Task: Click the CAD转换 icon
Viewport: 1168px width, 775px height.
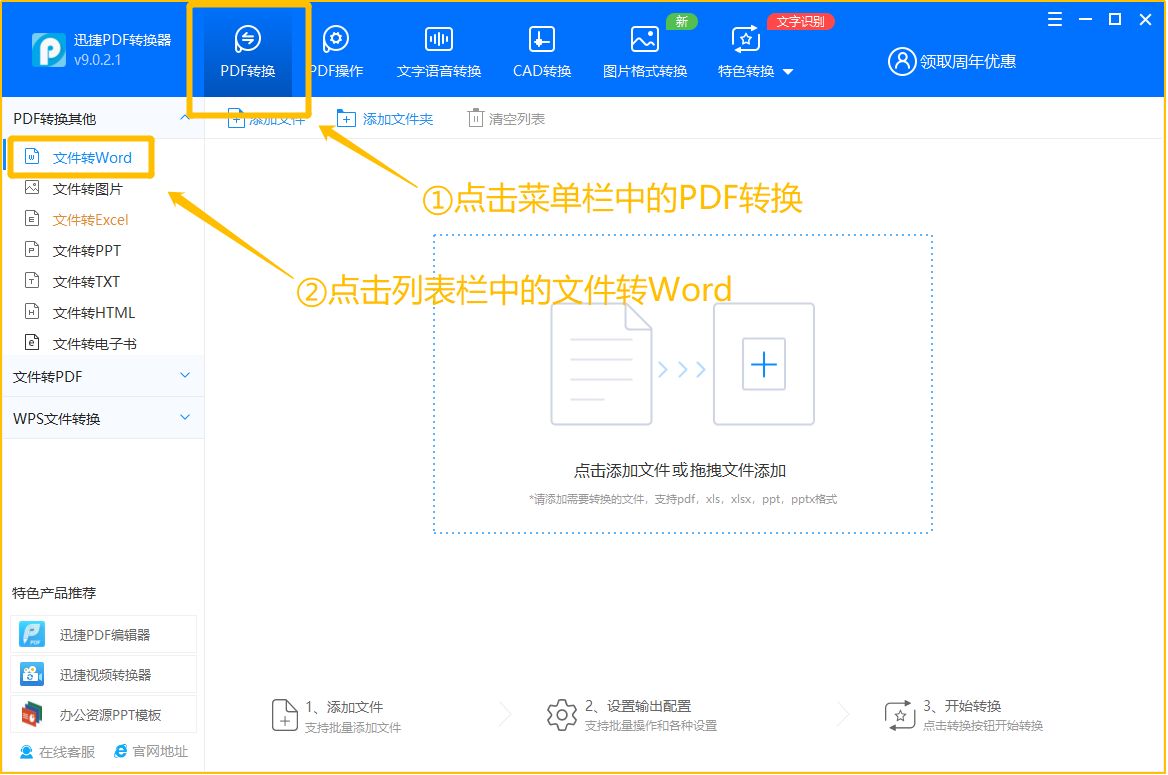Action: (542, 39)
